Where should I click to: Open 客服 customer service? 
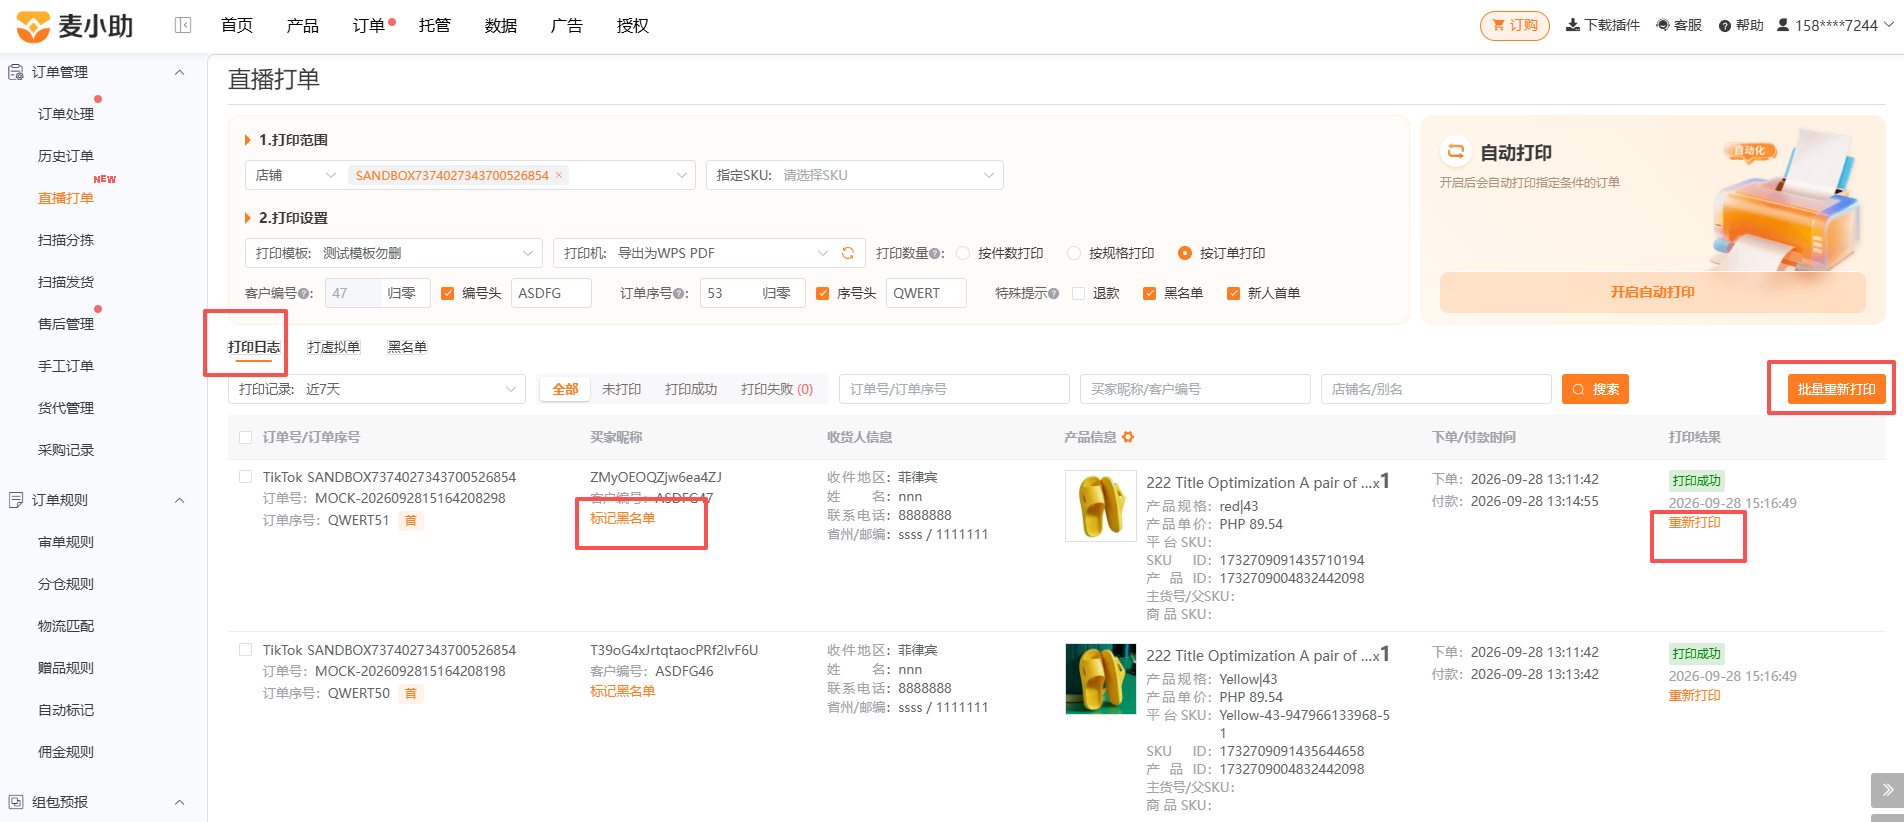(1679, 25)
